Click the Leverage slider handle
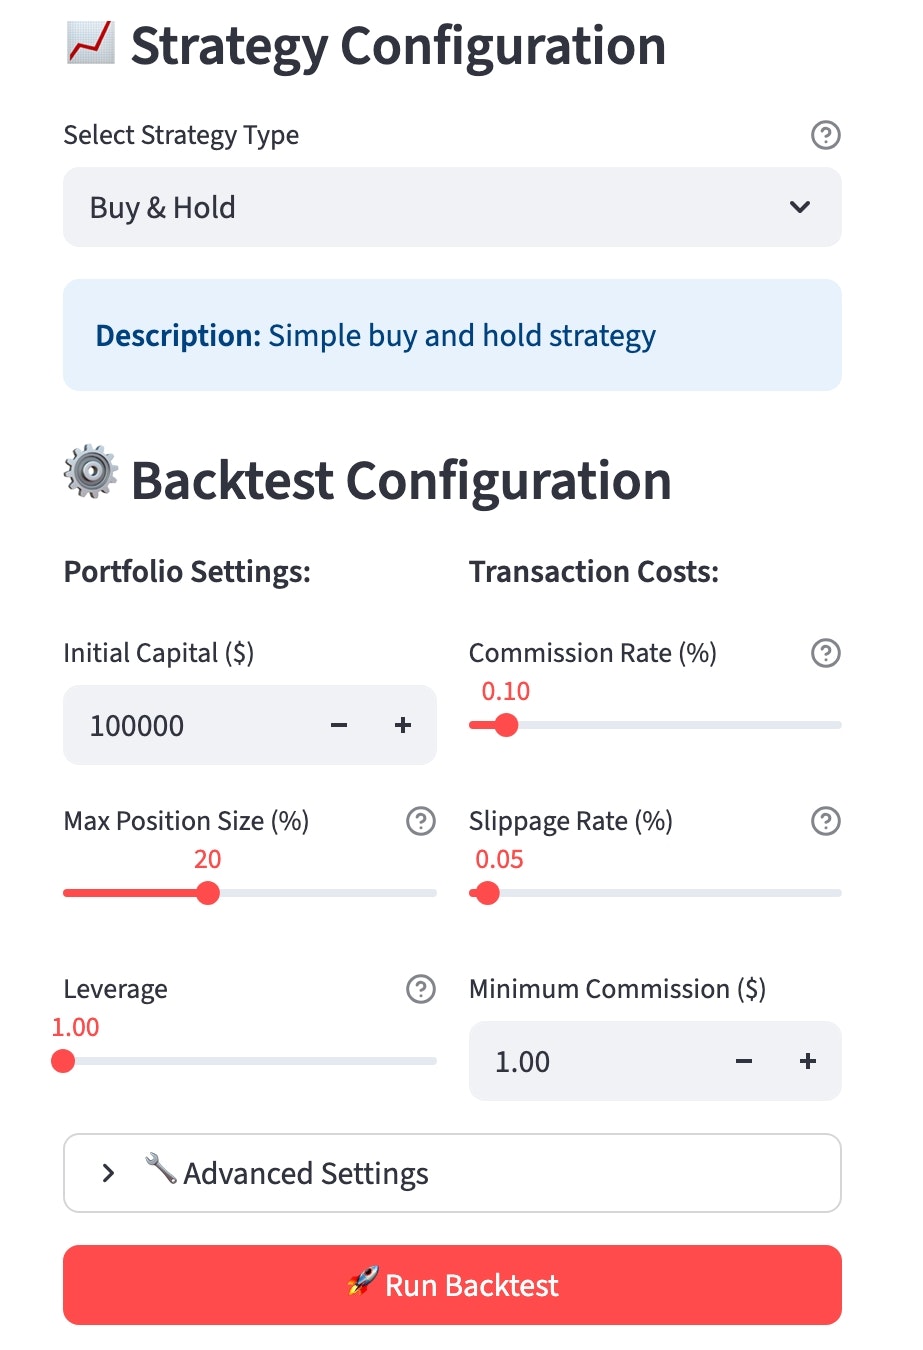 coord(62,1061)
